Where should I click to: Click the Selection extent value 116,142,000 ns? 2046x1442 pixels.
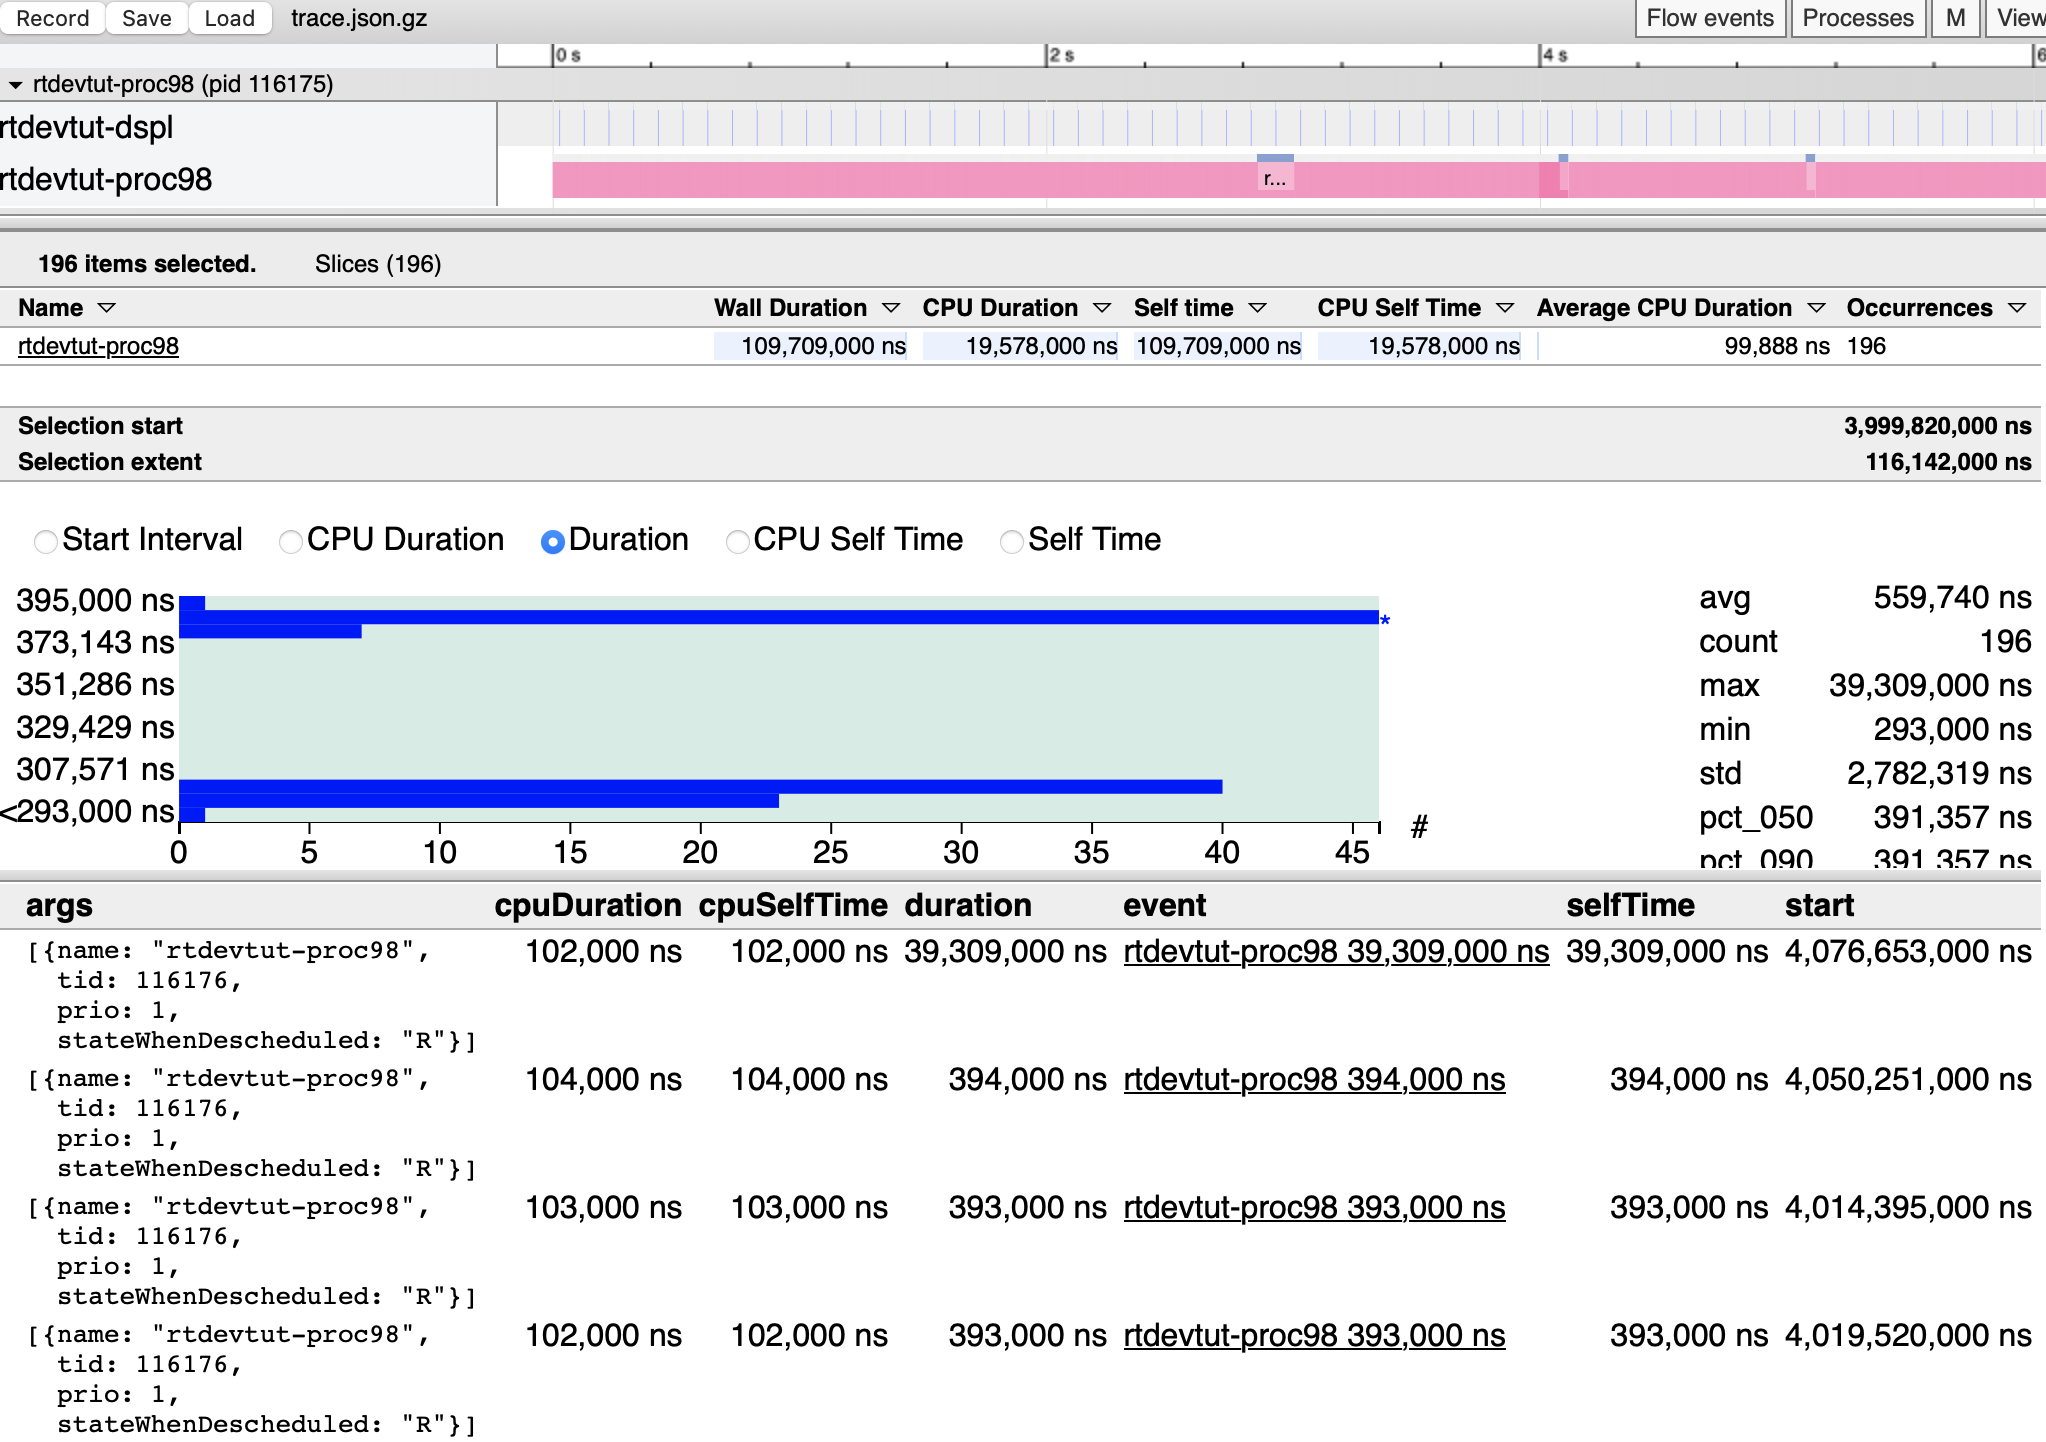[1948, 462]
